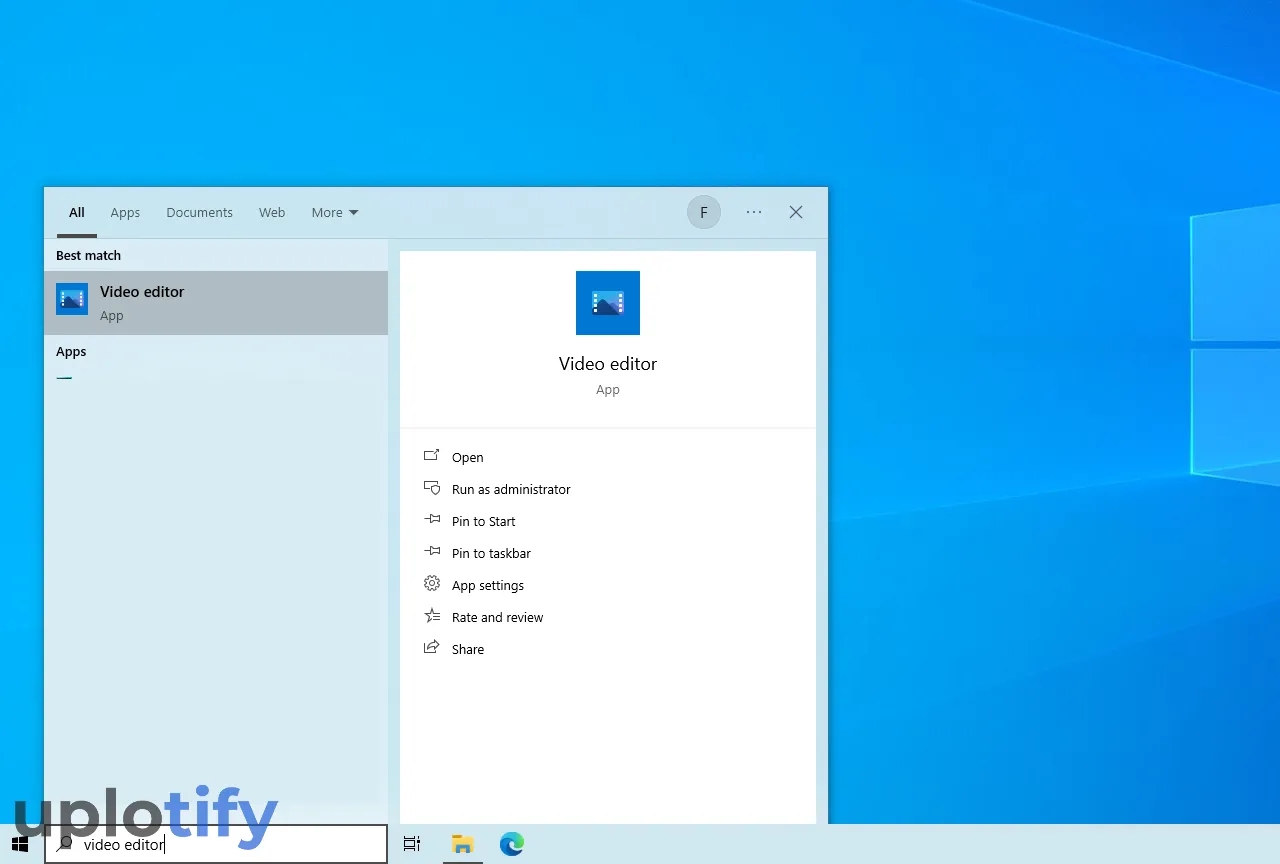Close the search panel with X
This screenshot has height=864, width=1280.
(796, 212)
